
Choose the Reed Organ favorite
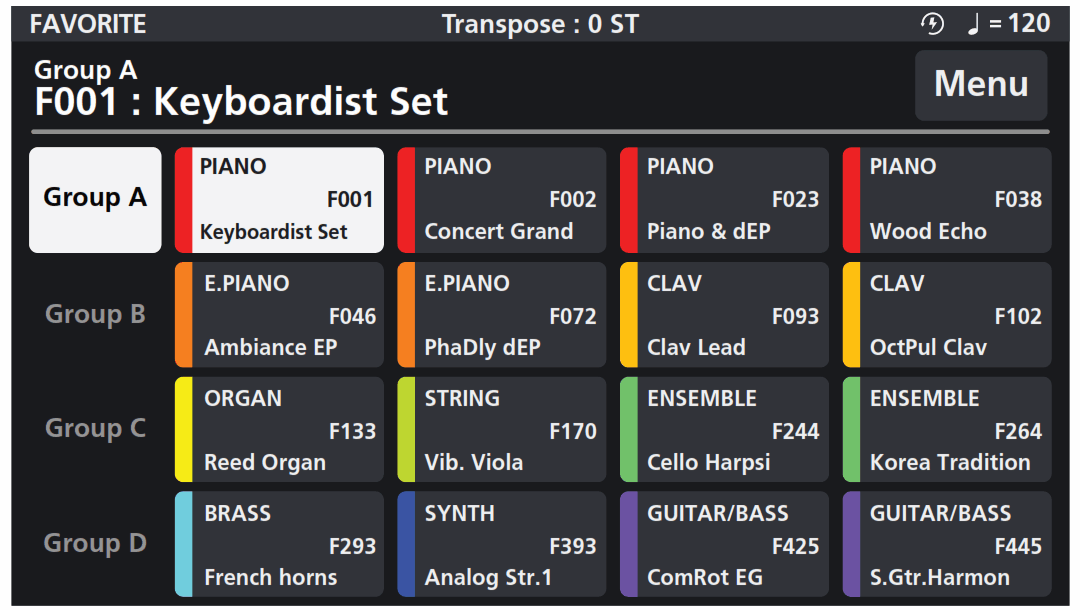click(278, 428)
